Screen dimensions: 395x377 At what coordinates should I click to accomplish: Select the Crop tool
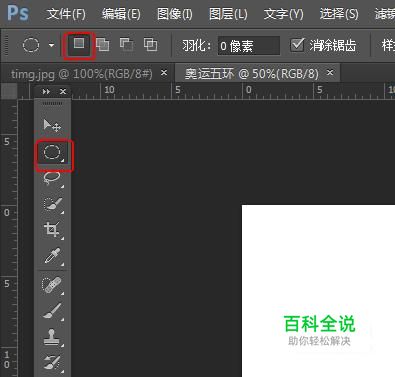(52, 229)
